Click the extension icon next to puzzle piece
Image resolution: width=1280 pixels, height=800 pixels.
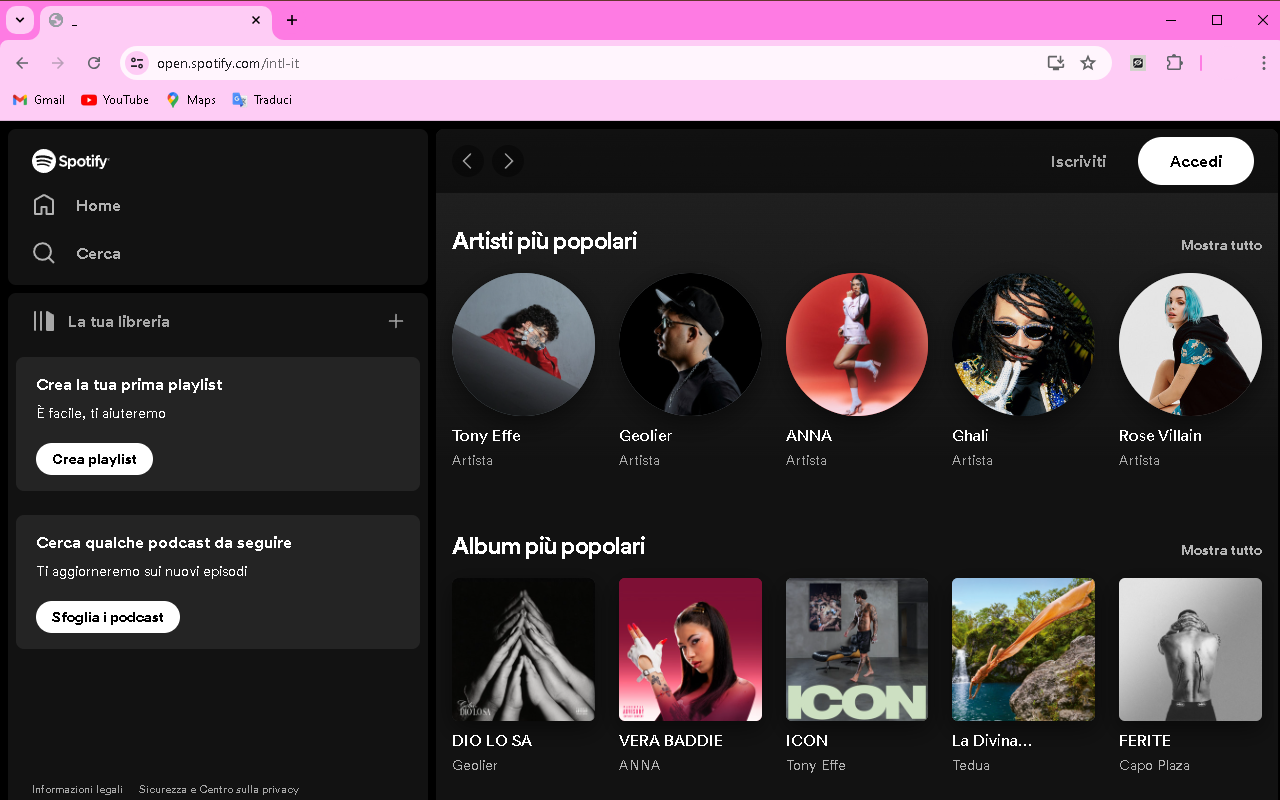tap(1138, 63)
